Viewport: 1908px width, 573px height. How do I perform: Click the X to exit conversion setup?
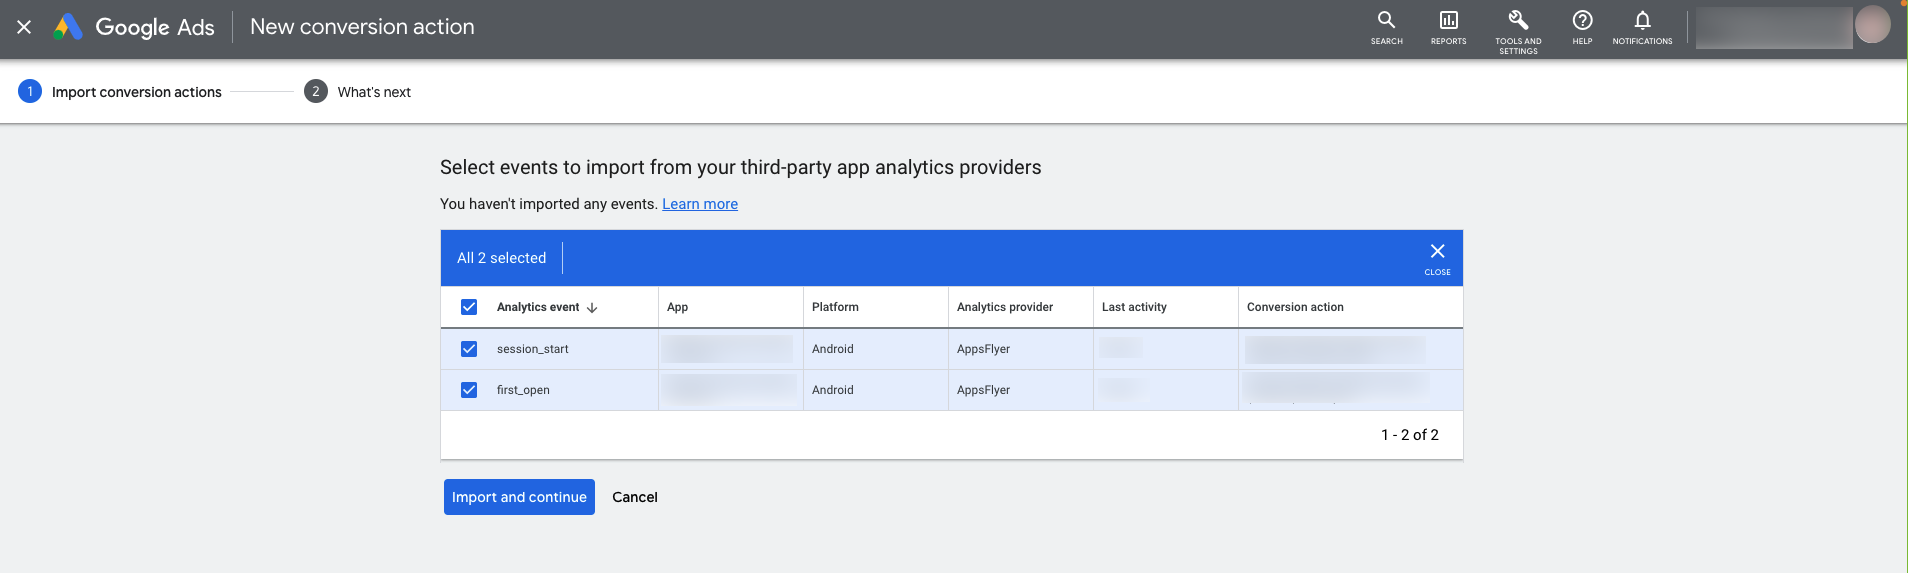coord(24,27)
